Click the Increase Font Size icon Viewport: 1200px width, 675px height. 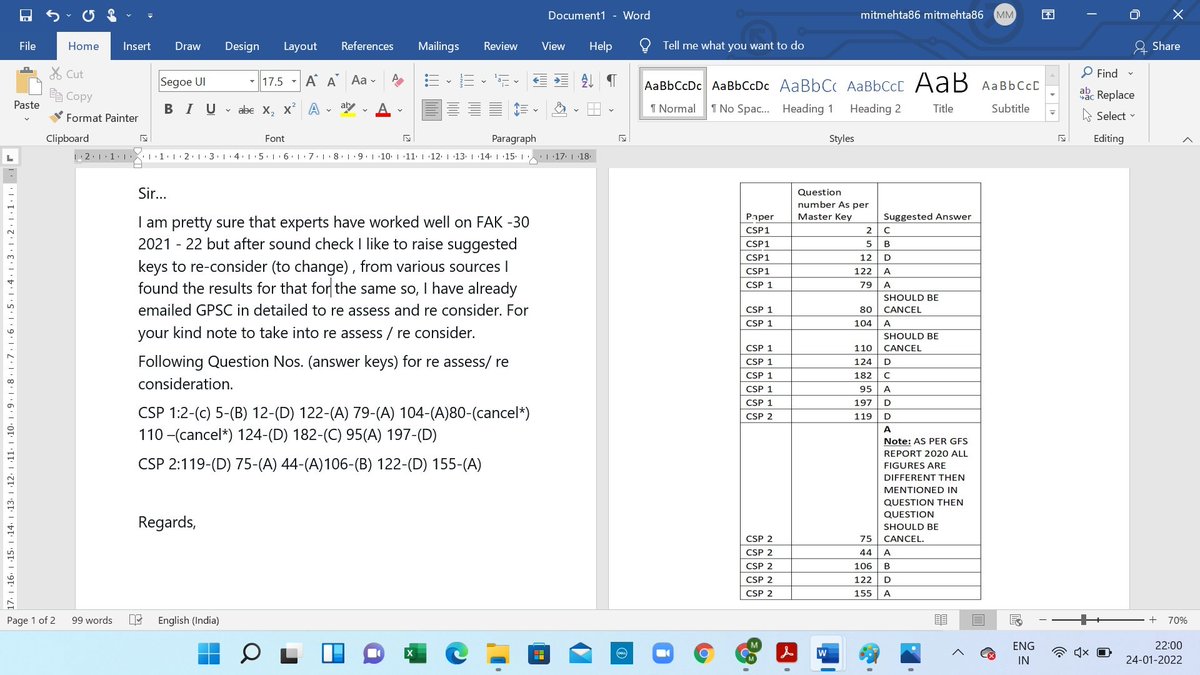click(311, 81)
